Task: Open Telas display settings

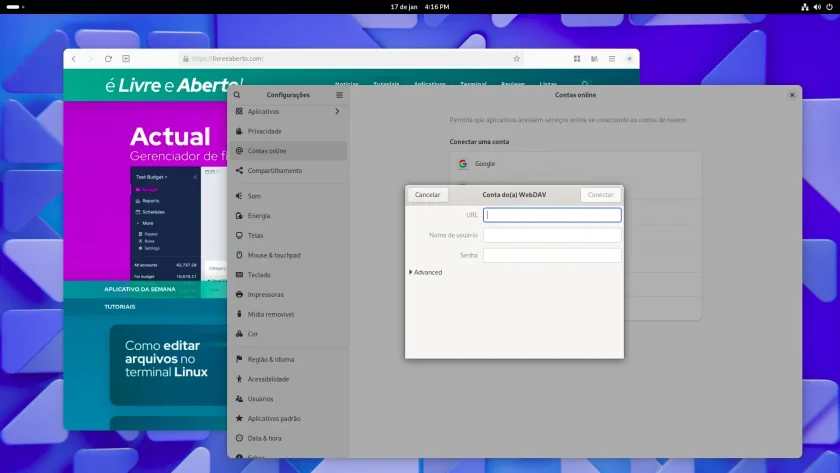Action: [288, 236]
